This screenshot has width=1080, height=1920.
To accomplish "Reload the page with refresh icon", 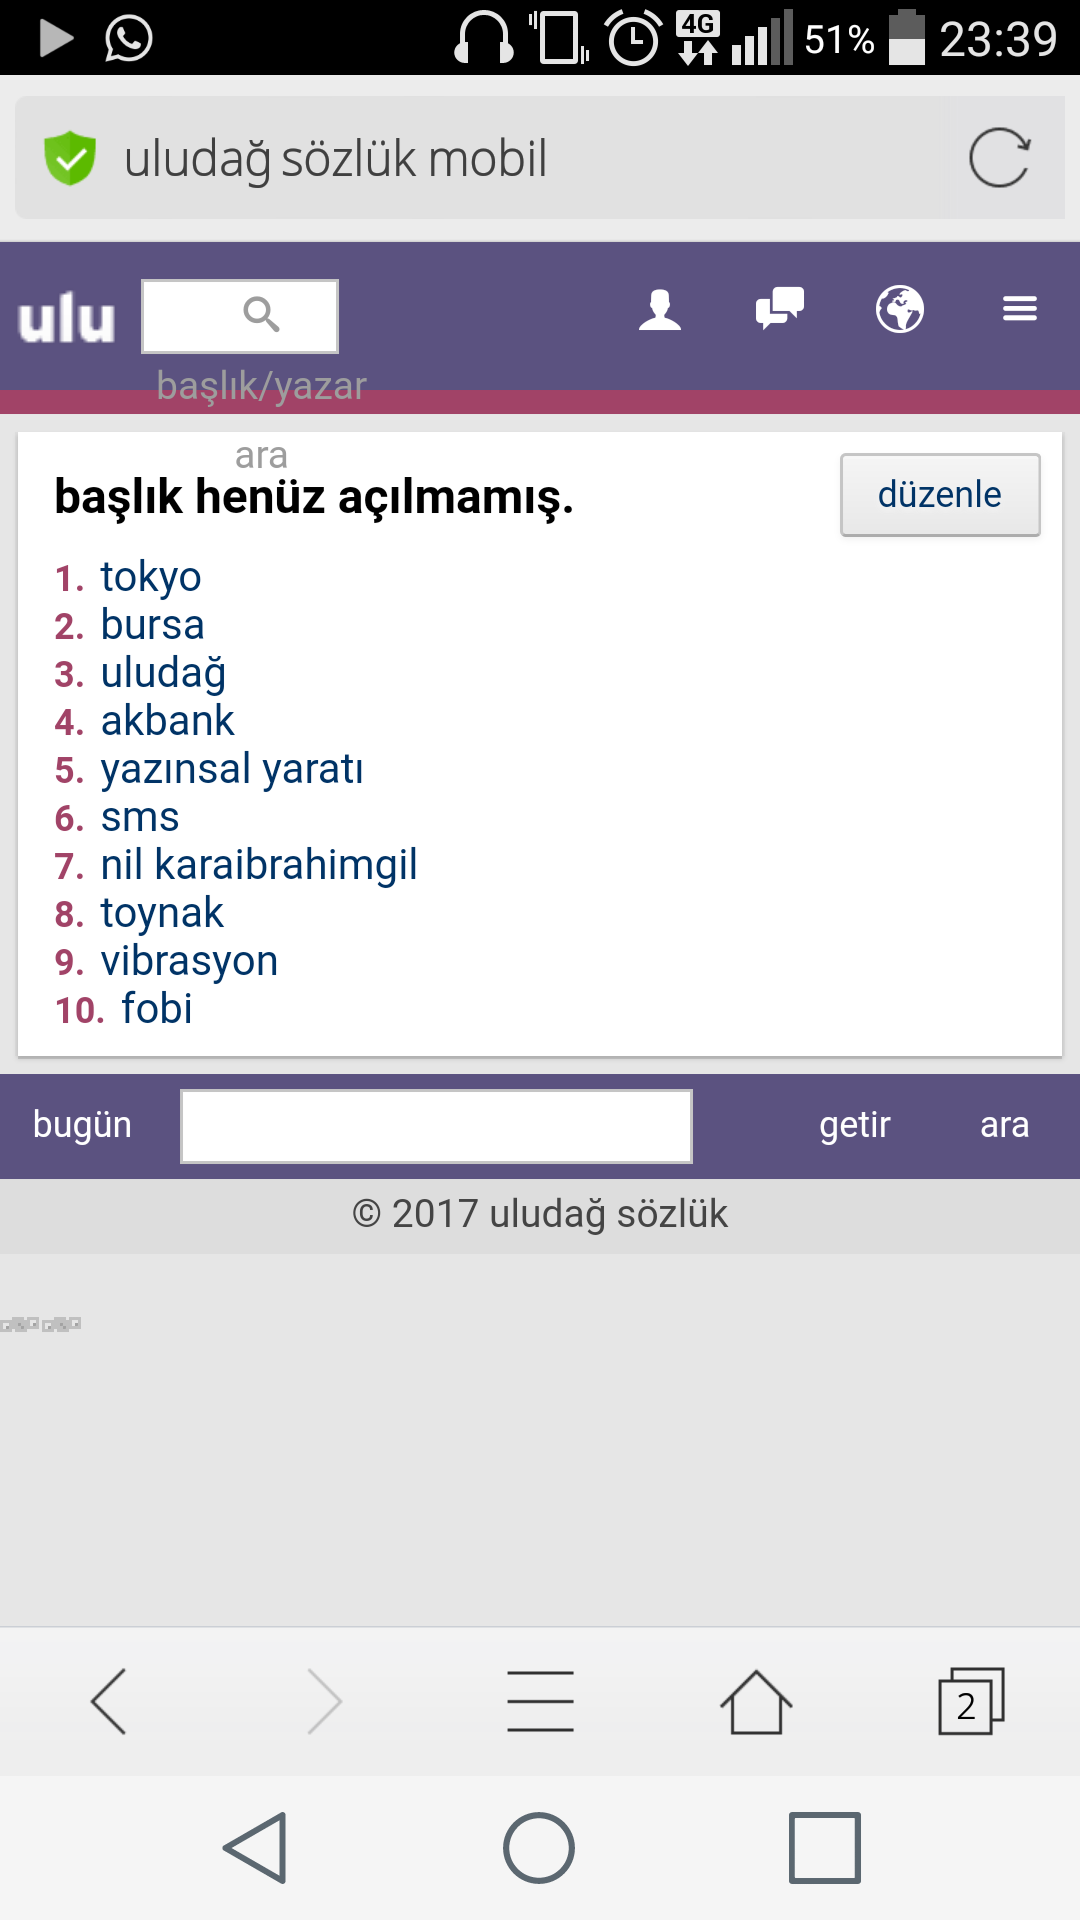I will coord(999,158).
